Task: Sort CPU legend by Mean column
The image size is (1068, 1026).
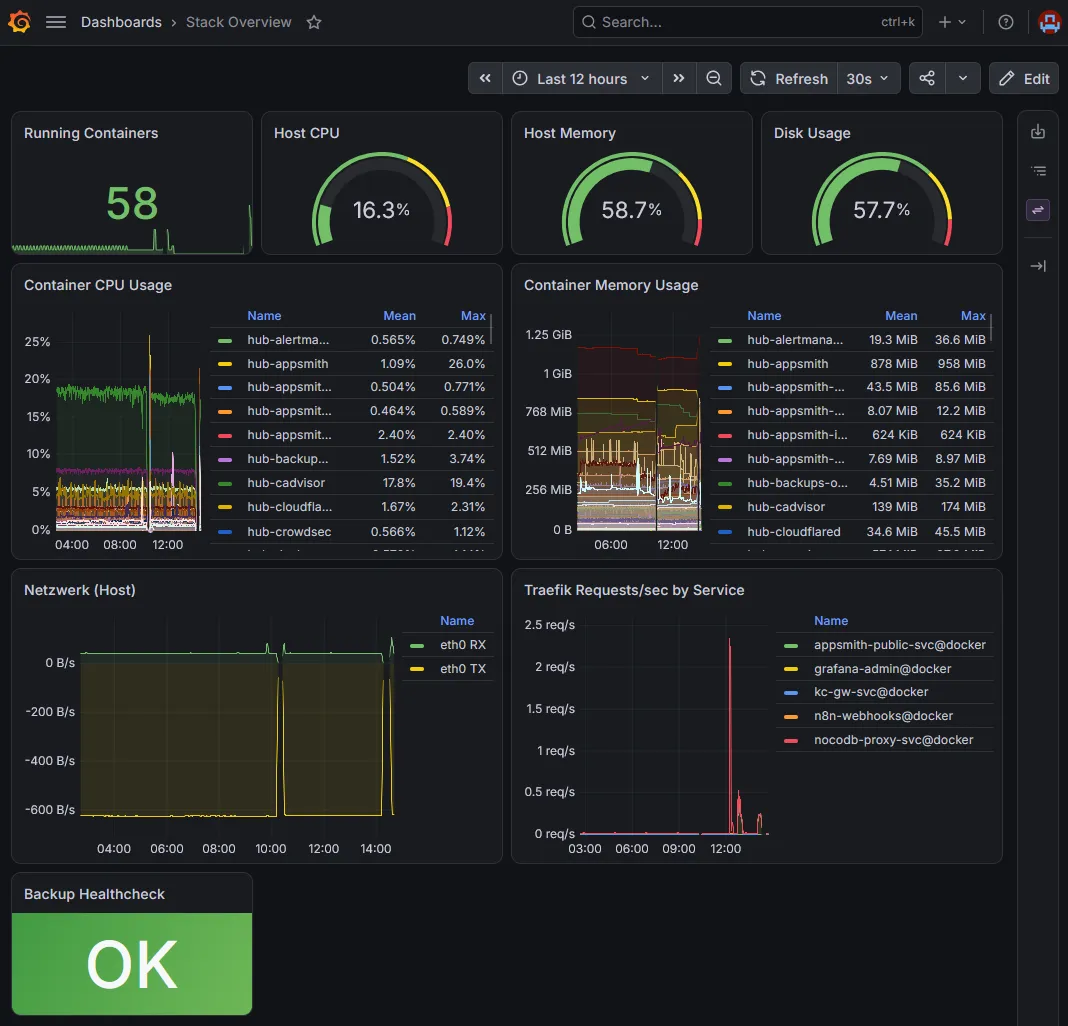Action: 399,315
